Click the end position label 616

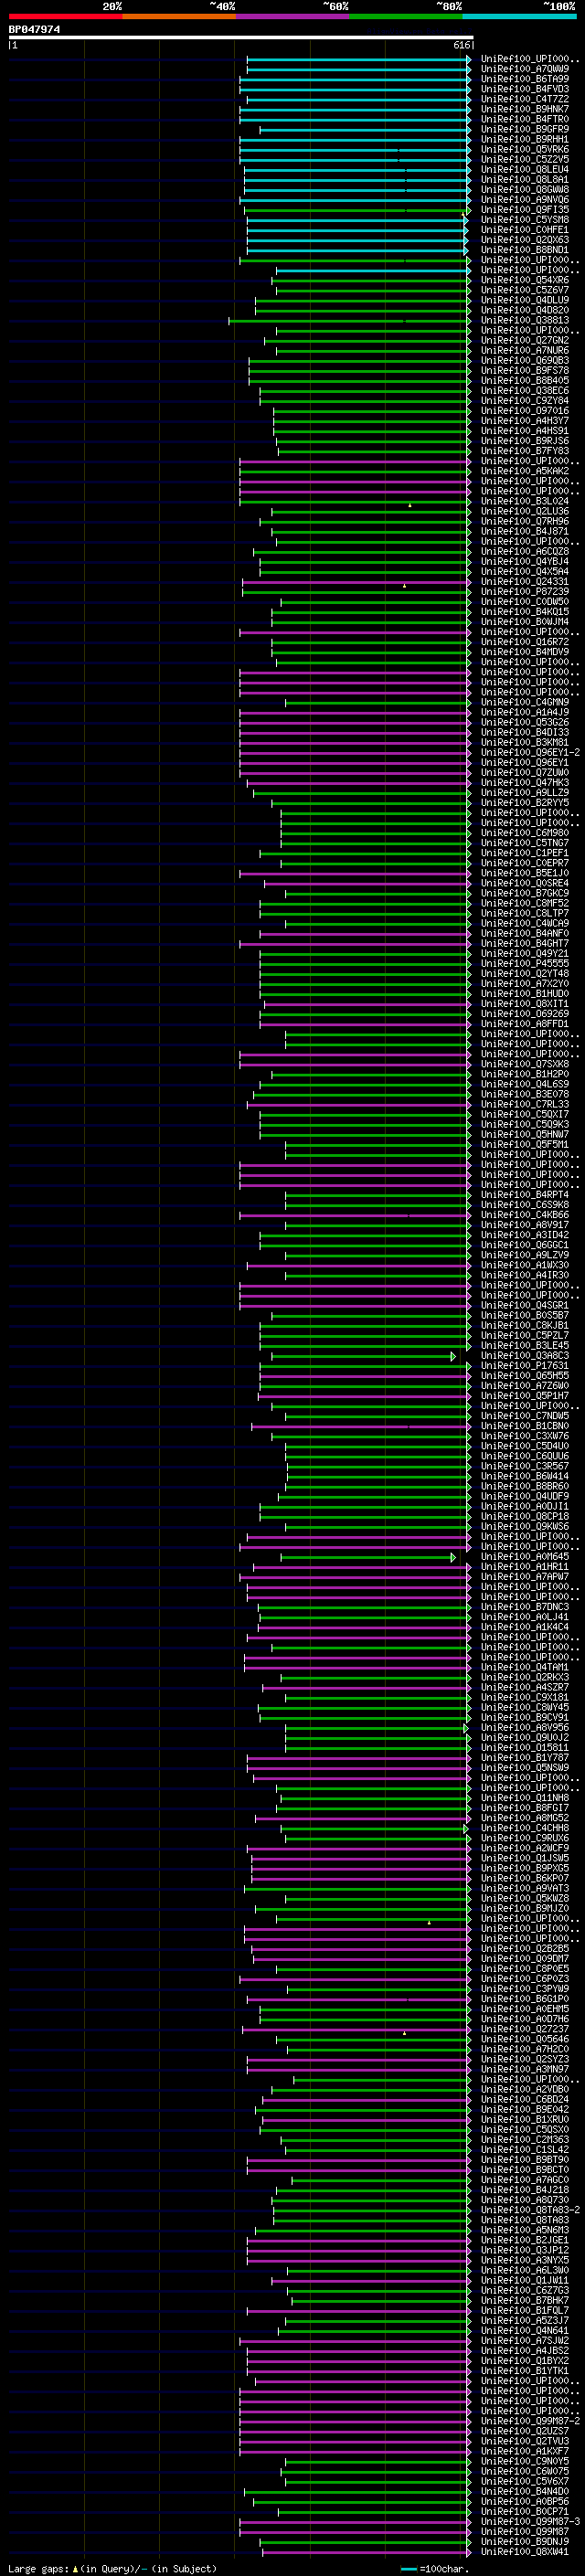[x=461, y=45]
